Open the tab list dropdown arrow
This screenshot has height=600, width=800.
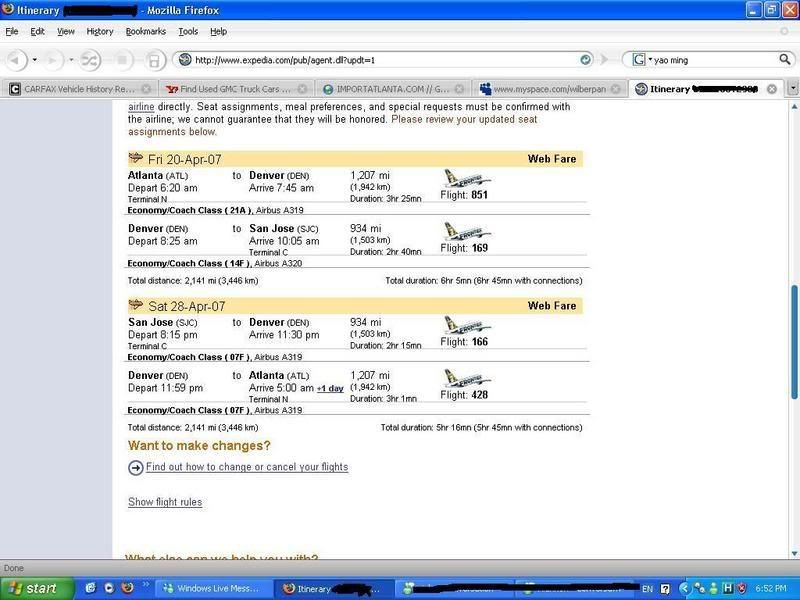[x=792, y=89]
